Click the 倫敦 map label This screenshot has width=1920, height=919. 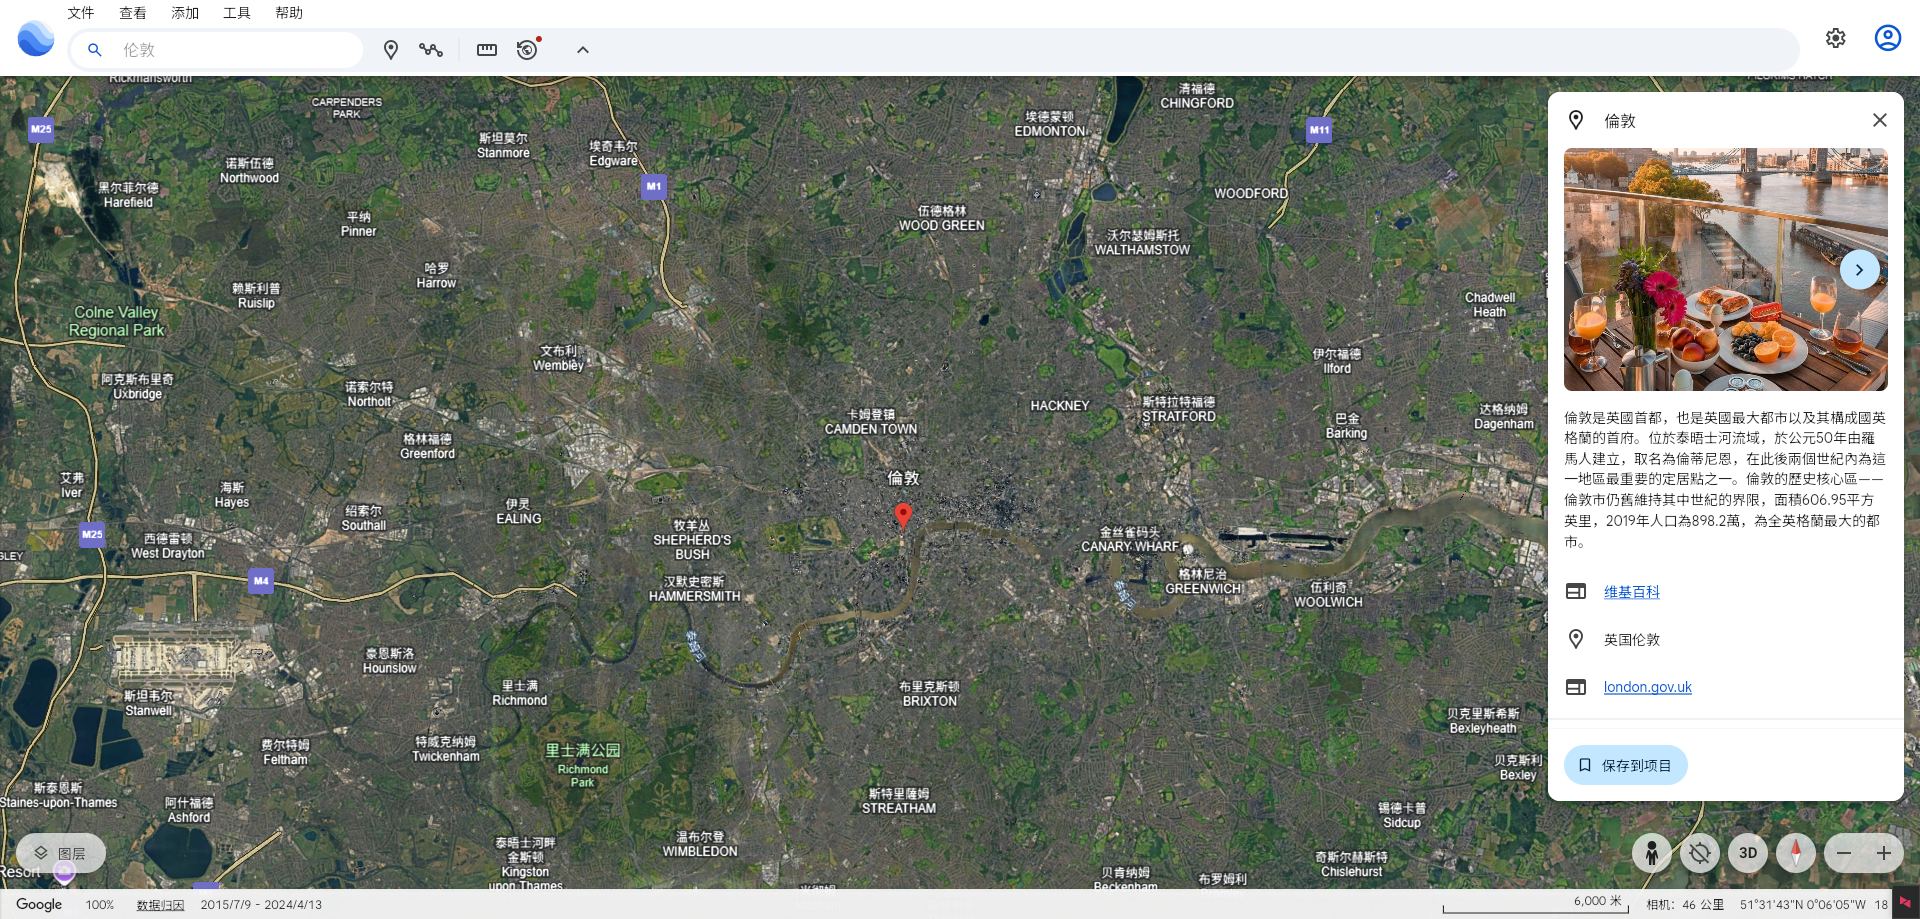pyautogui.click(x=903, y=478)
